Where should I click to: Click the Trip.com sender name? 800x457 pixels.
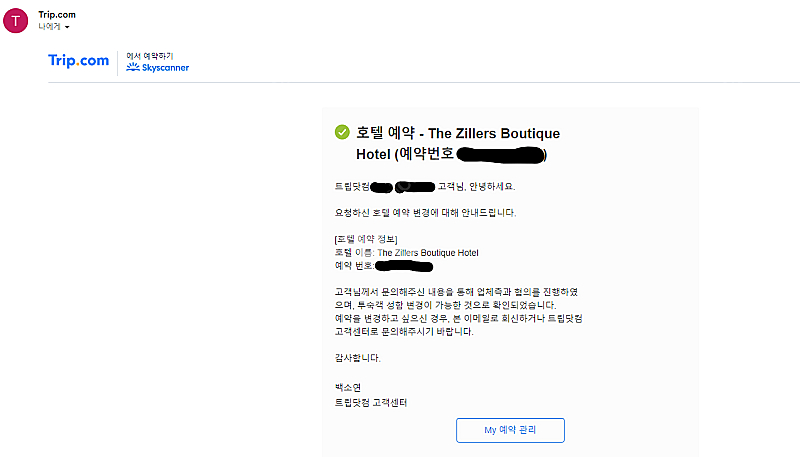pyautogui.click(x=57, y=15)
